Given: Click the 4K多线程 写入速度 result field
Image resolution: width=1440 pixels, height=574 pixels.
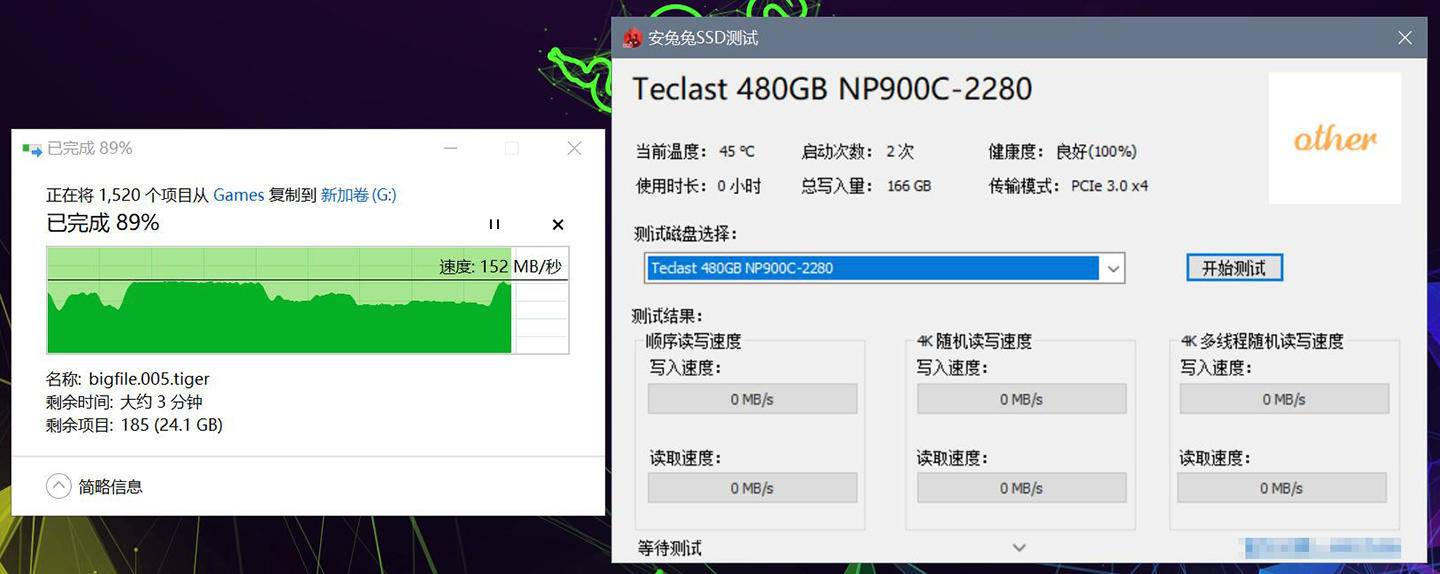Looking at the screenshot, I should [x=1284, y=399].
